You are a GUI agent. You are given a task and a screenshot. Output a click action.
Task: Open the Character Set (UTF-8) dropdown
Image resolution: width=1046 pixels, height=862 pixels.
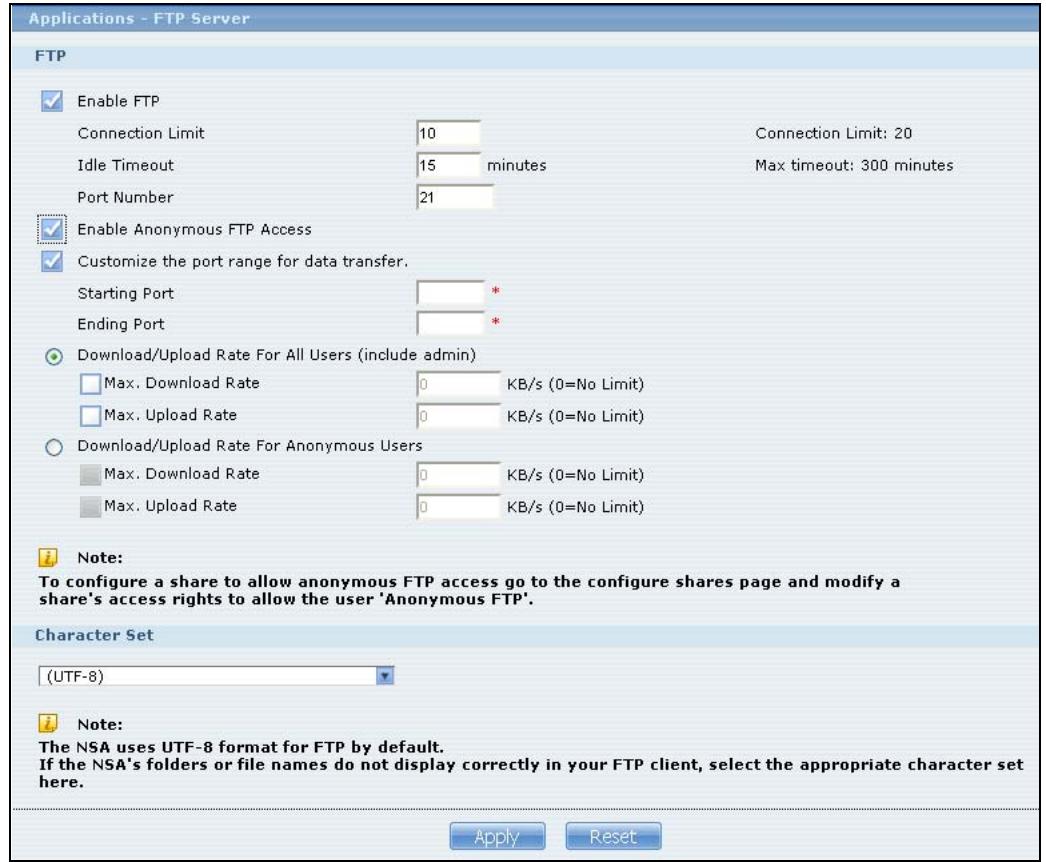tap(217, 676)
